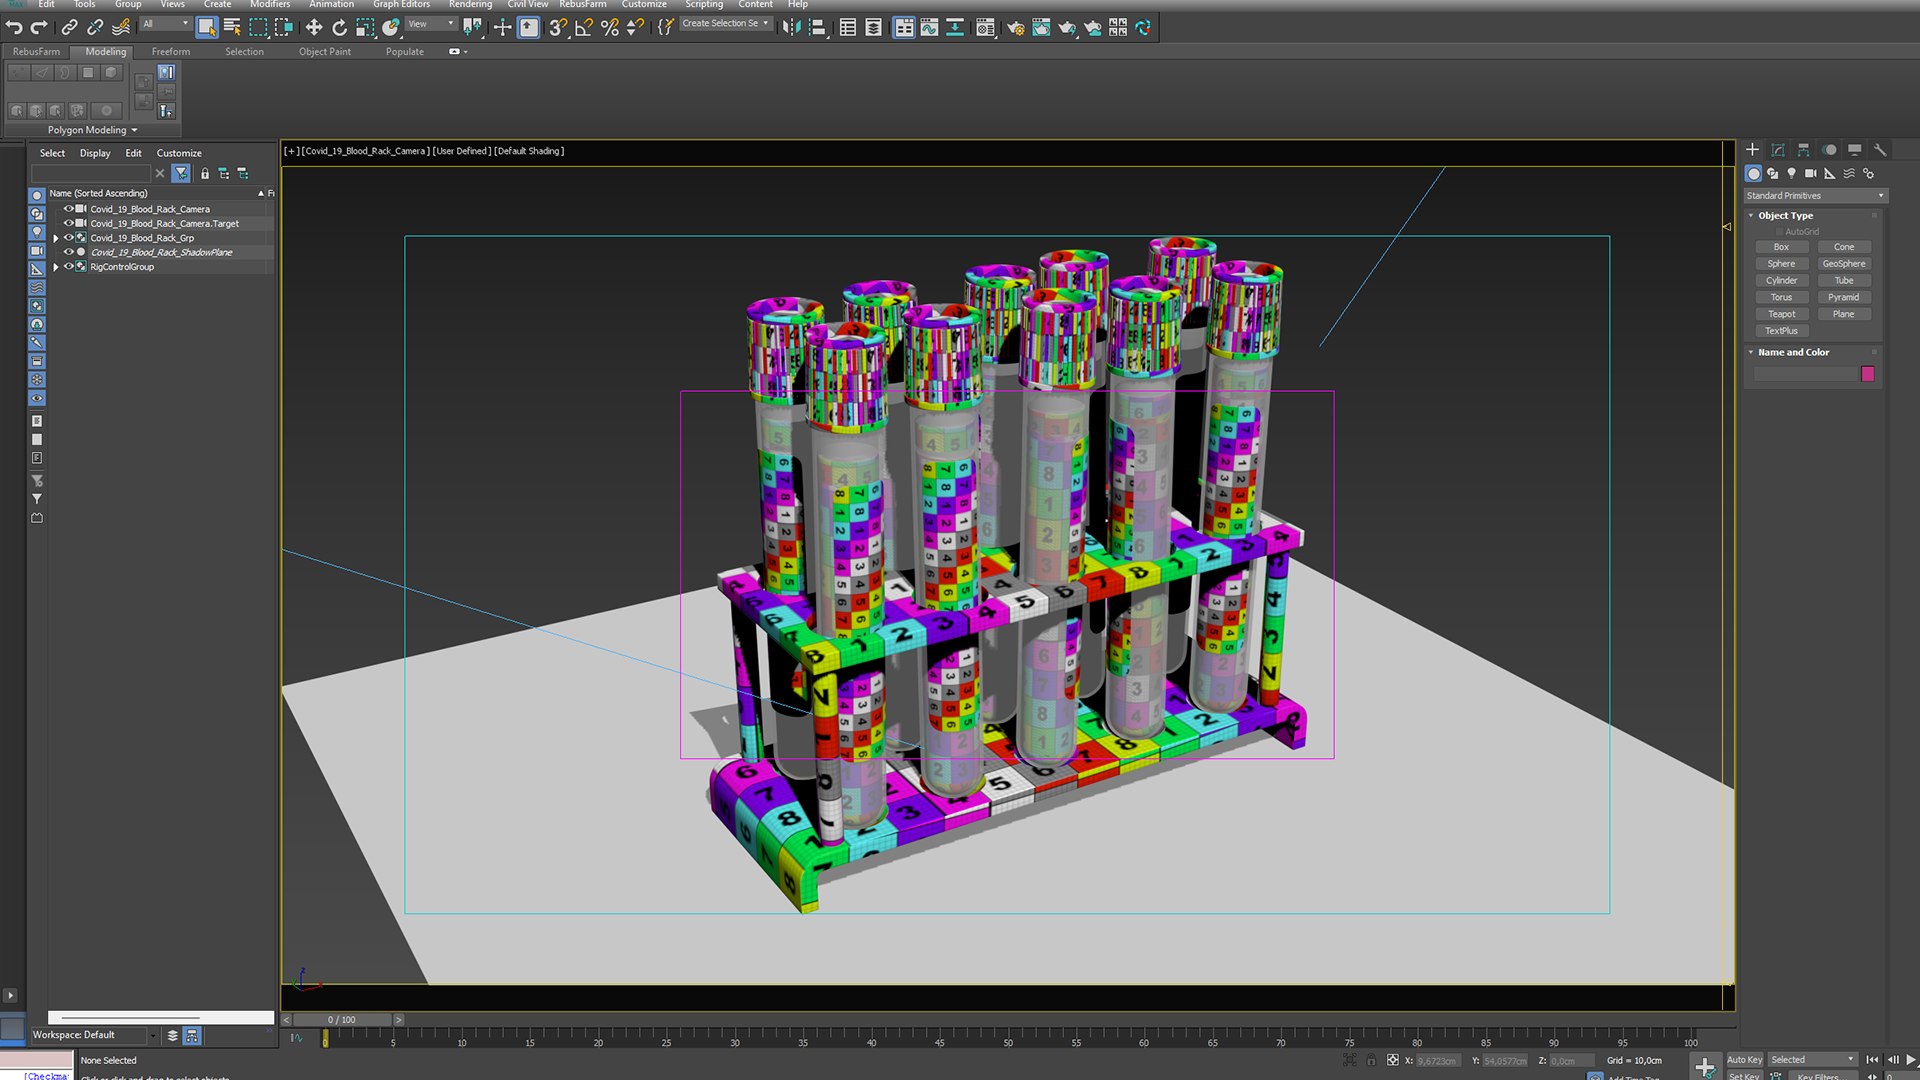
Task: Toggle the Percent Snap icon
Action: point(609,28)
